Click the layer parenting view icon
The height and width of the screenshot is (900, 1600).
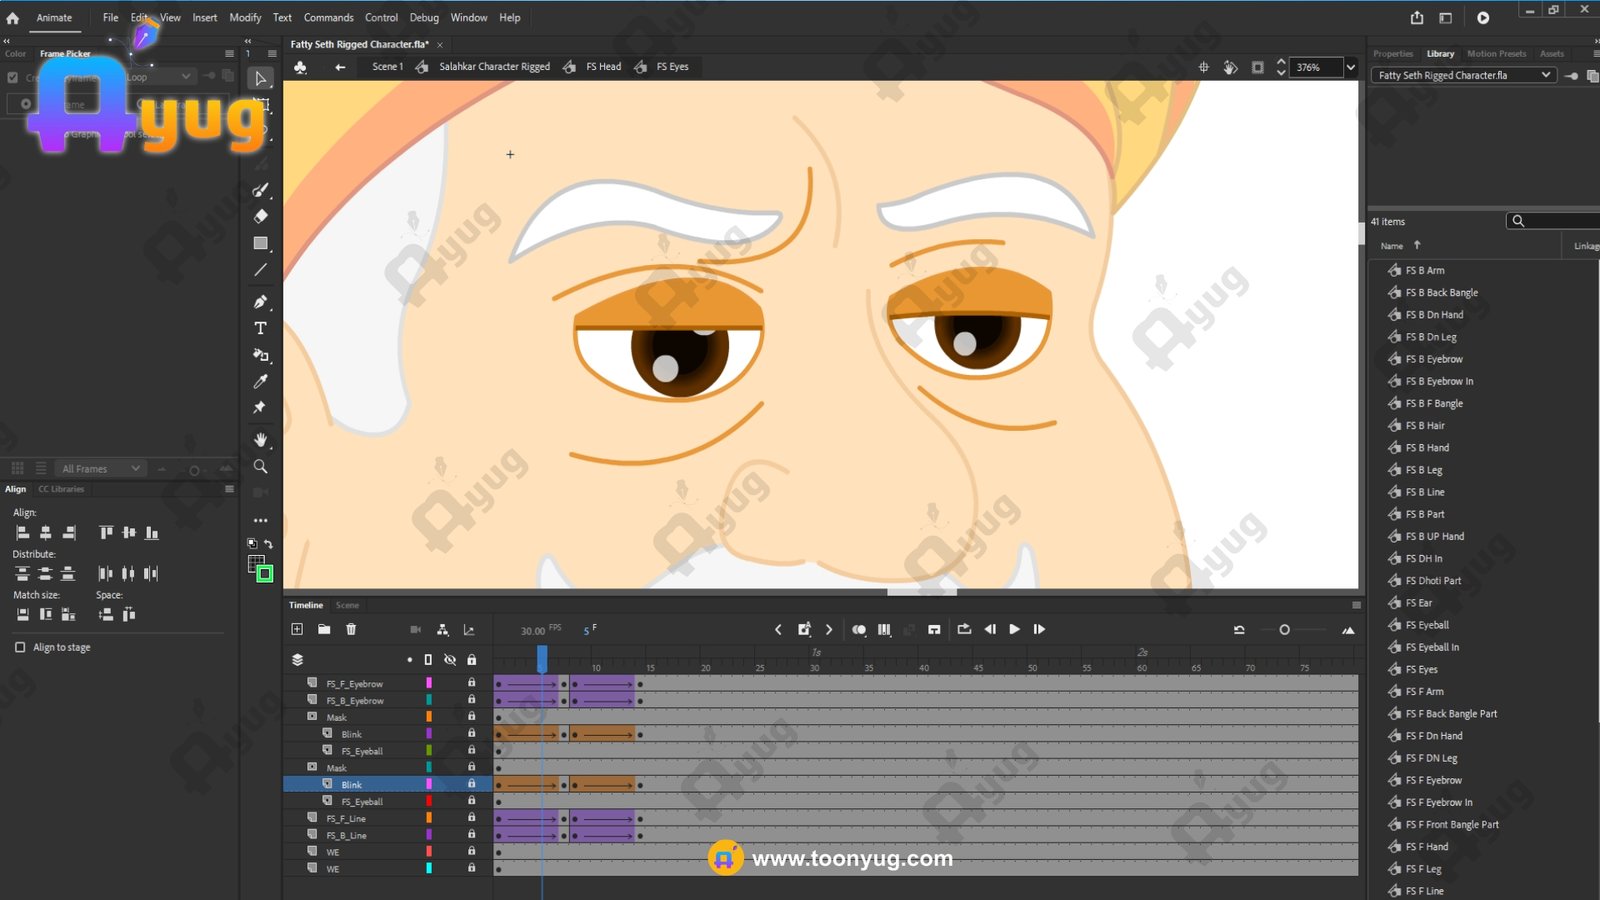click(x=443, y=630)
